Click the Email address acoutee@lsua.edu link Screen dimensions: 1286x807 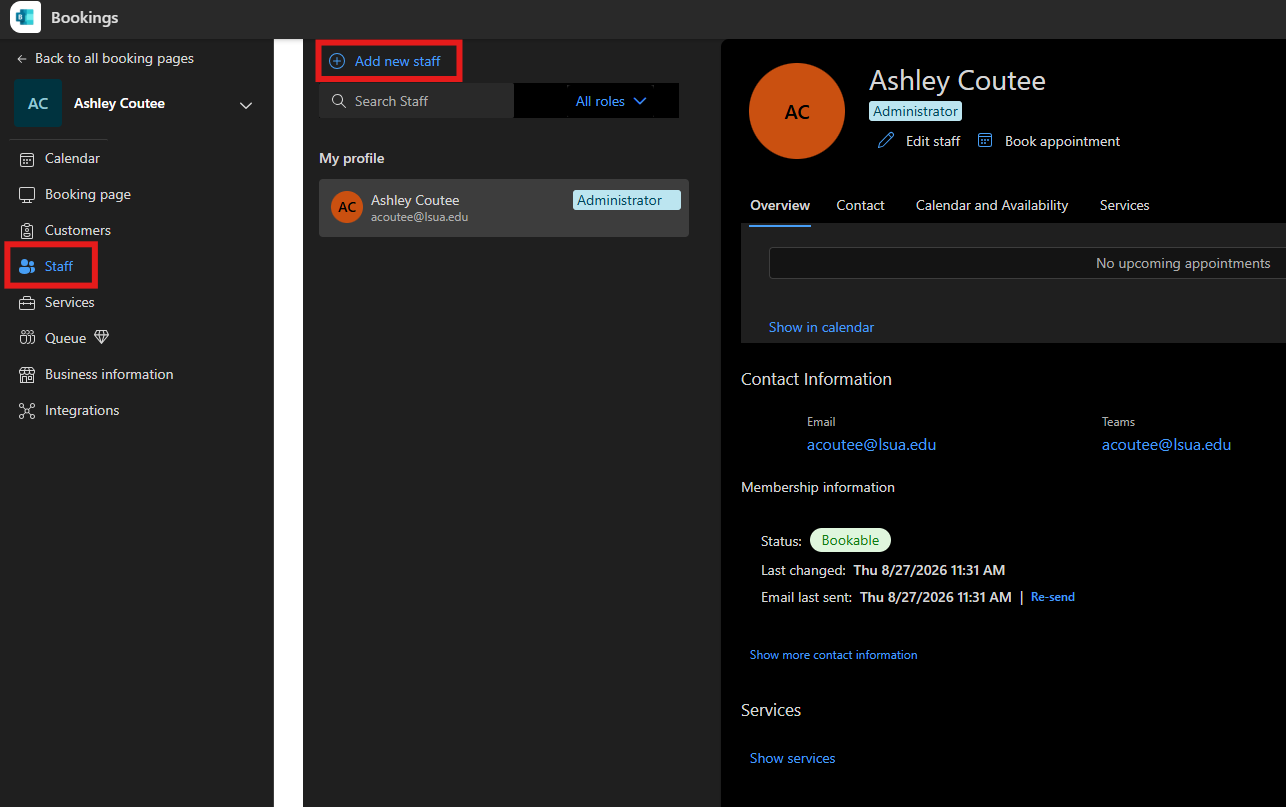pyautogui.click(x=871, y=445)
